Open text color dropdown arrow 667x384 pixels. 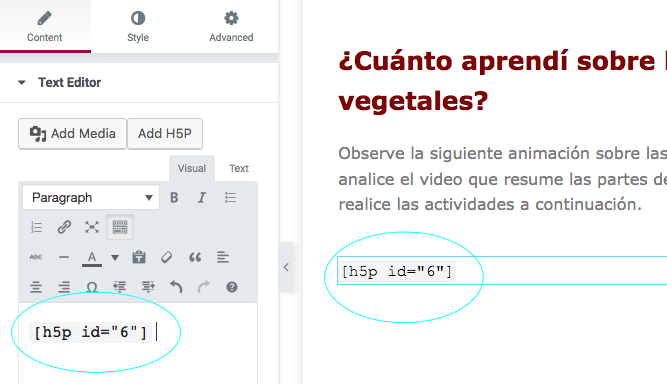(x=115, y=257)
